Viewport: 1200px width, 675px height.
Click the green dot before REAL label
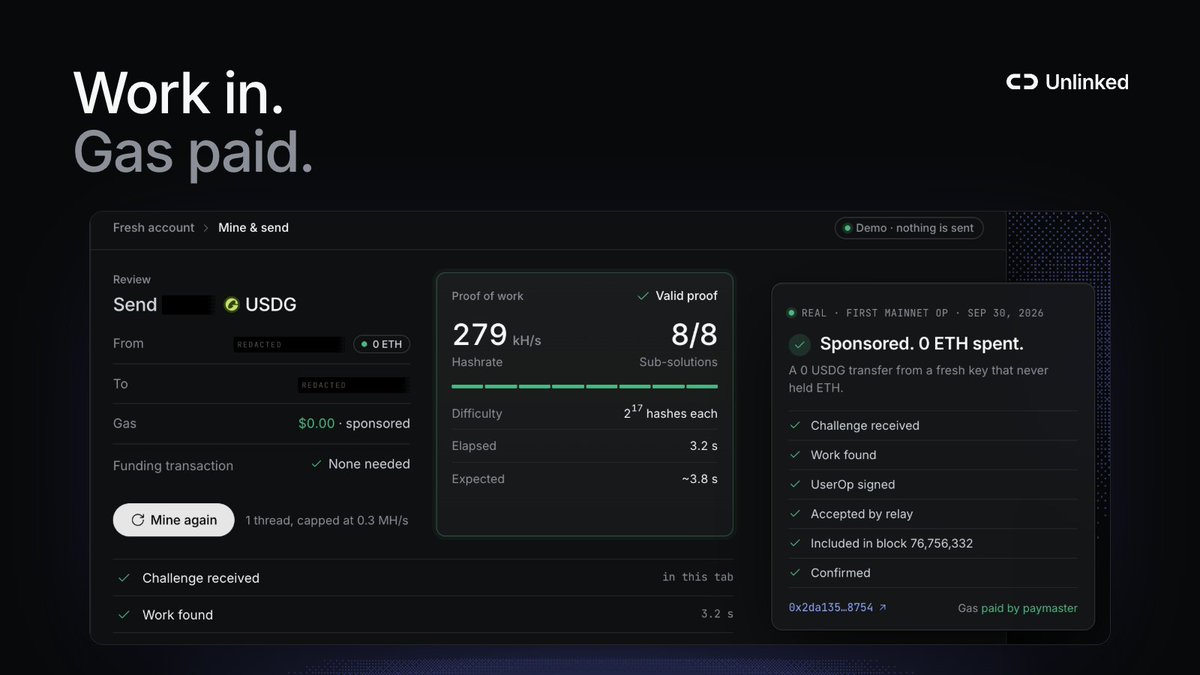pyautogui.click(x=792, y=313)
